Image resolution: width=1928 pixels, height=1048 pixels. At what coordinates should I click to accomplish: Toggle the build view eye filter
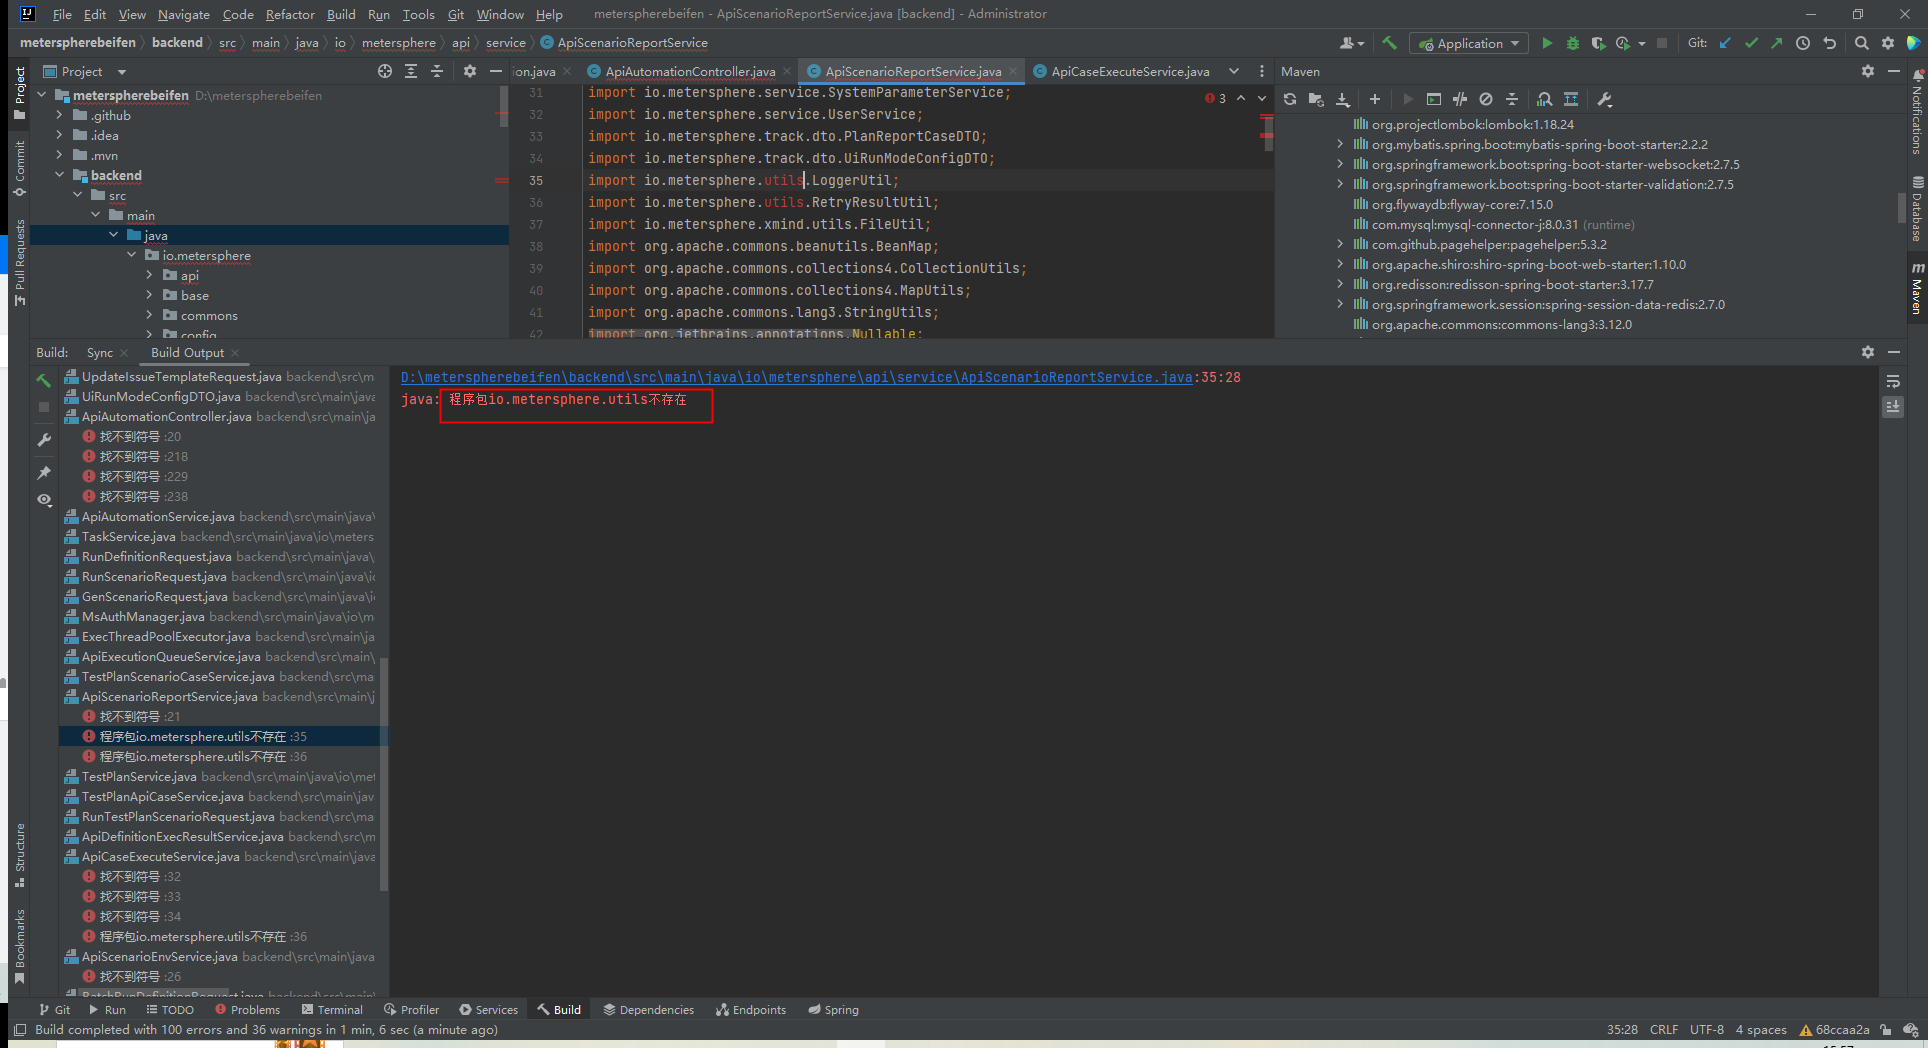(44, 499)
